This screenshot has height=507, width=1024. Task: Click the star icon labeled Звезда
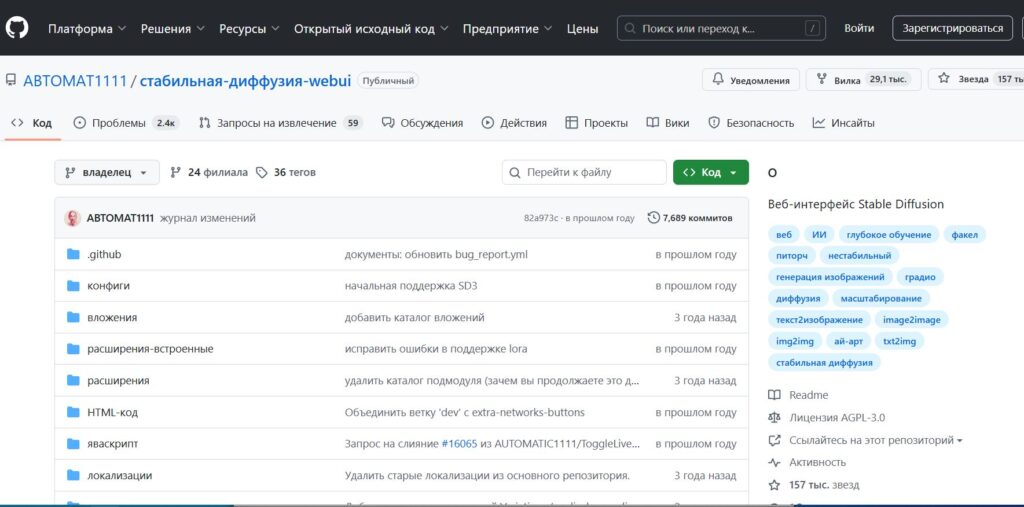pyautogui.click(x=943, y=80)
